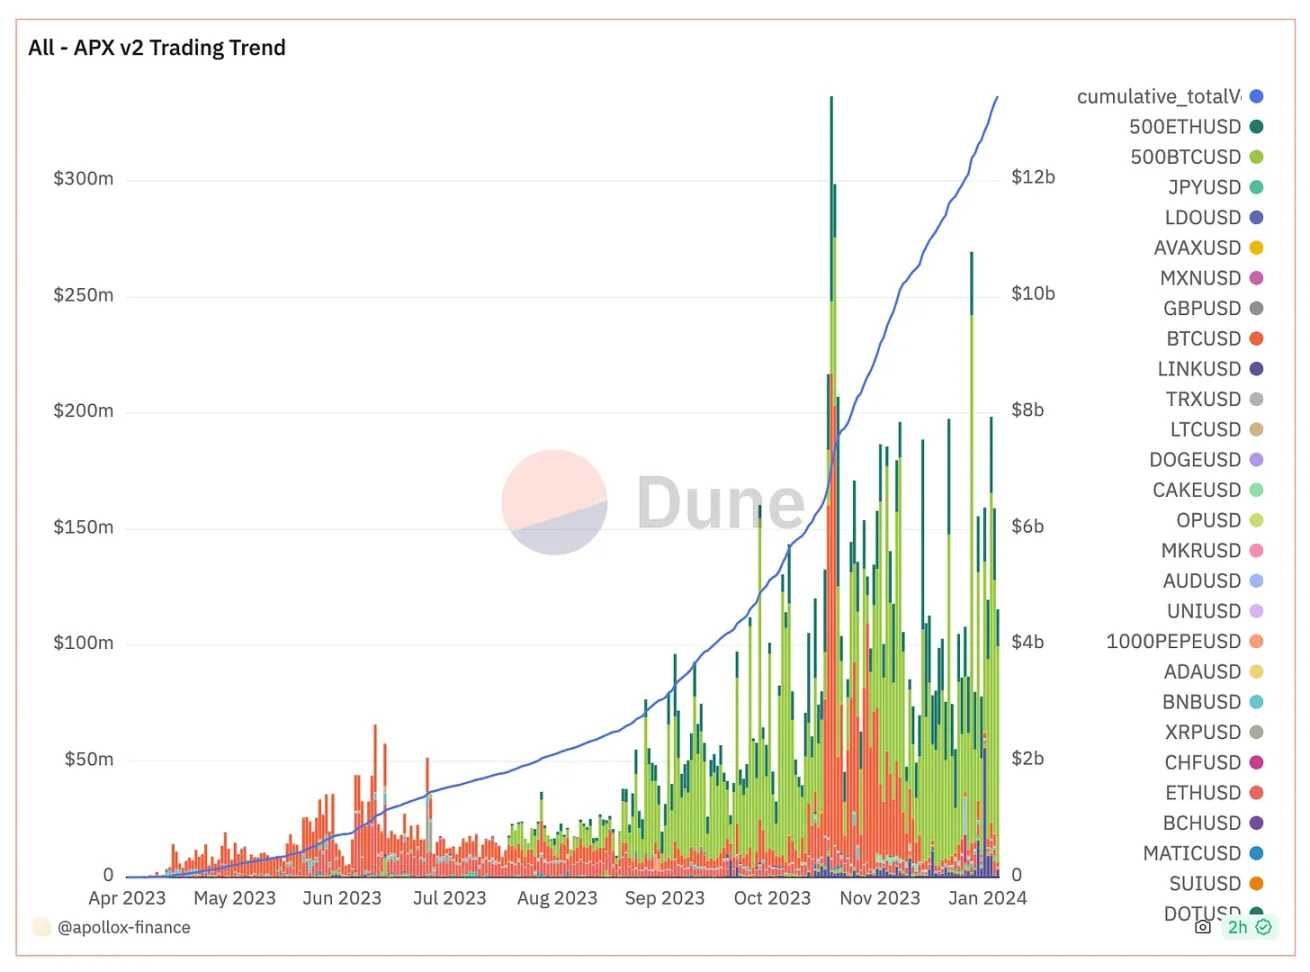Image resolution: width=1310 pixels, height=972 pixels.
Task: Select DOGEUSD in the legend
Action: pyautogui.click(x=1206, y=460)
